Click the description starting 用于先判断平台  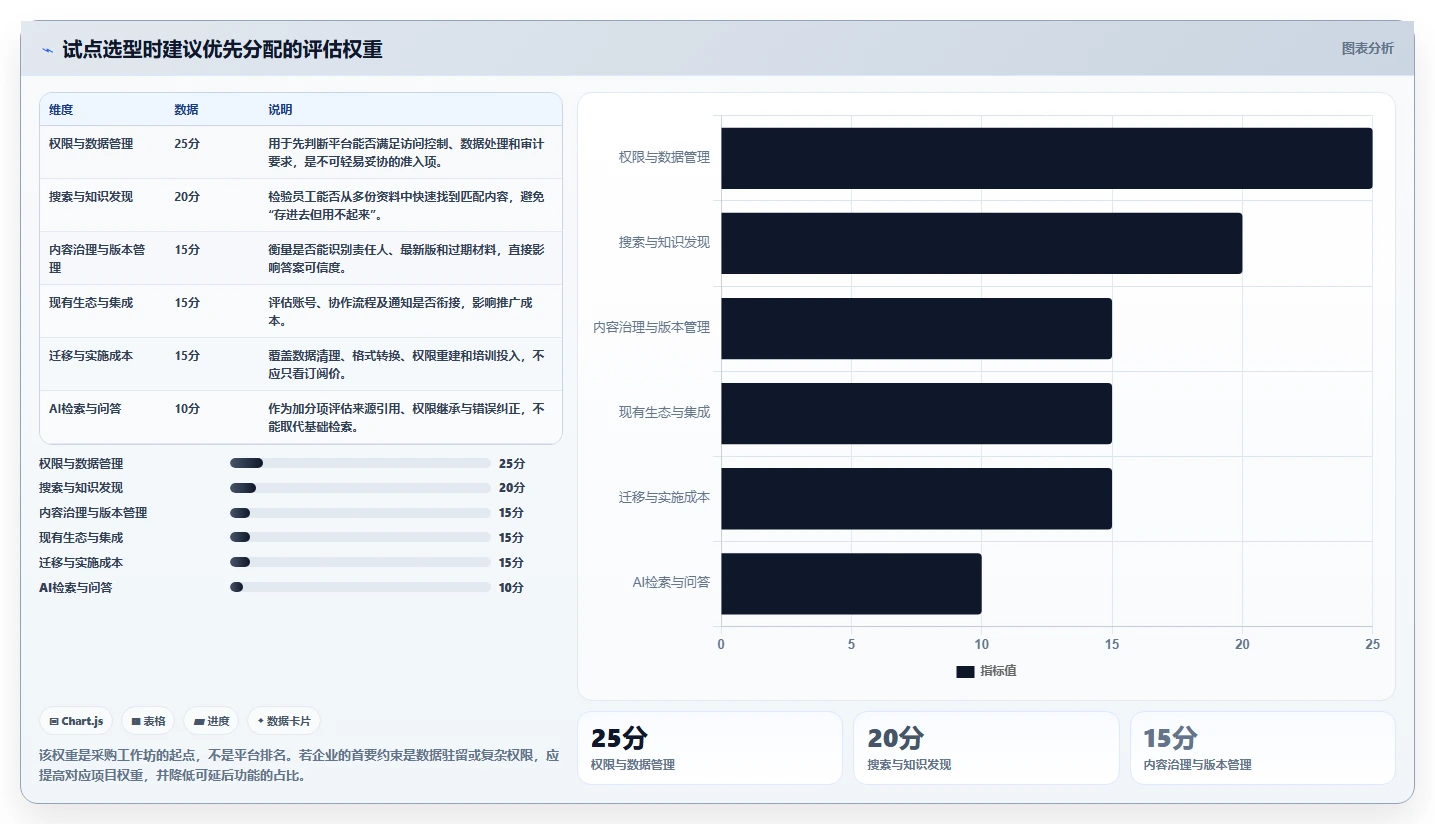tap(406, 152)
